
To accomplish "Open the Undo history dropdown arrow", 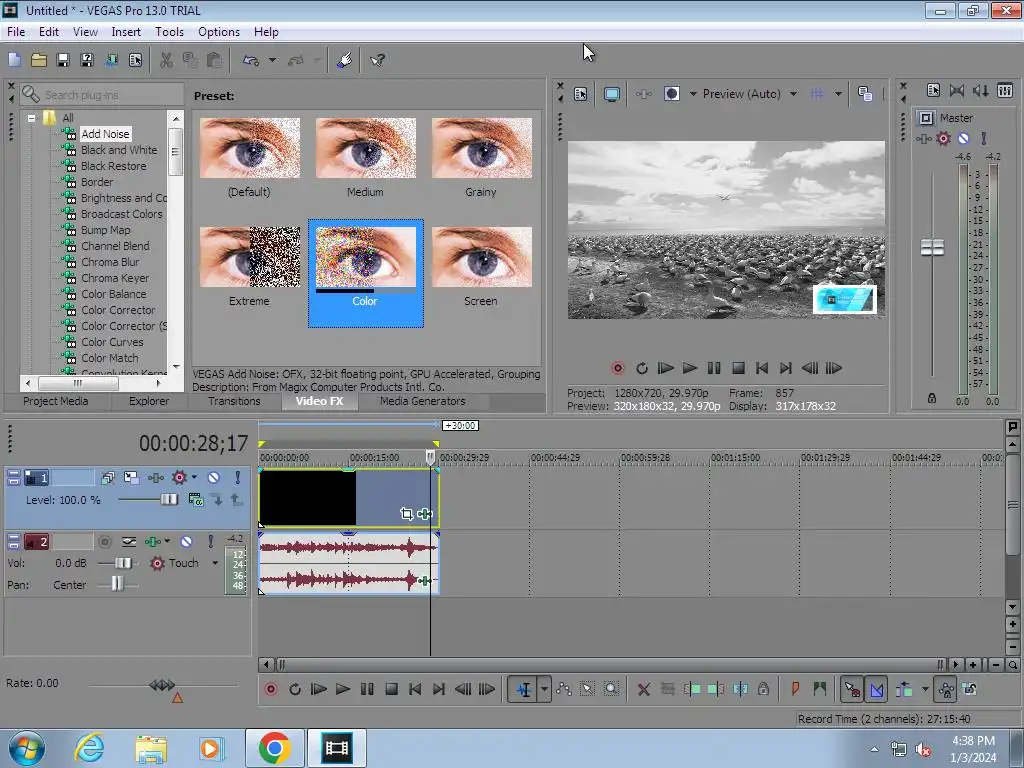I will (272, 60).
